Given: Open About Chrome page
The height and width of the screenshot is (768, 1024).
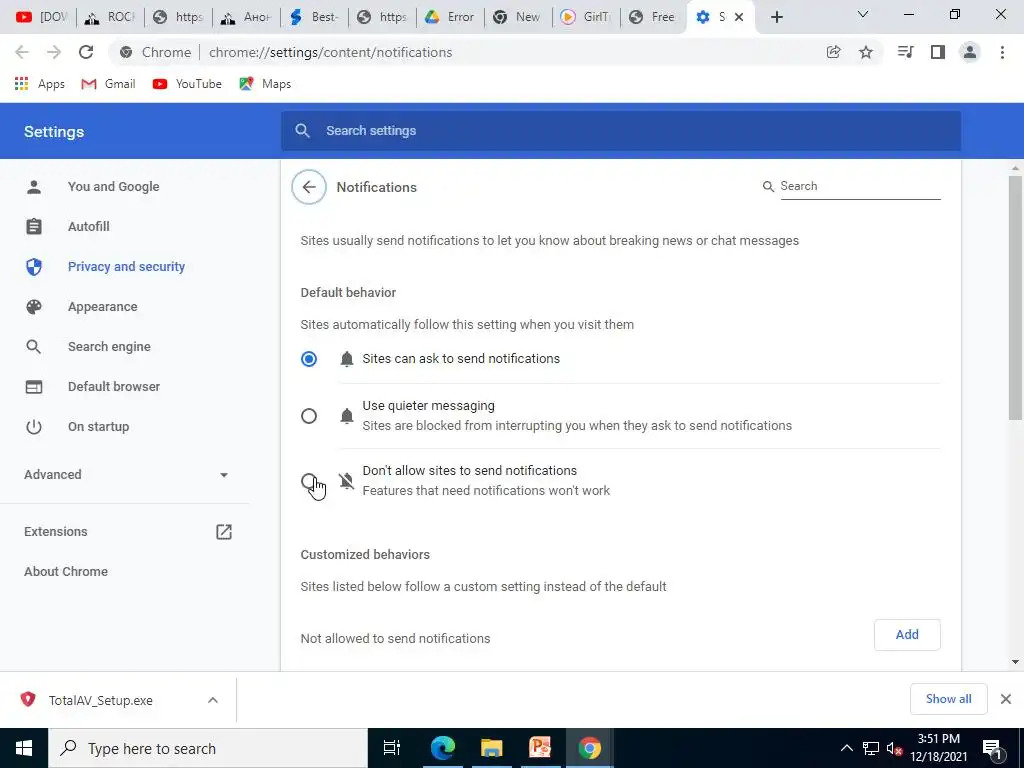Looking at the screenshot, I should tap(66, 571).
